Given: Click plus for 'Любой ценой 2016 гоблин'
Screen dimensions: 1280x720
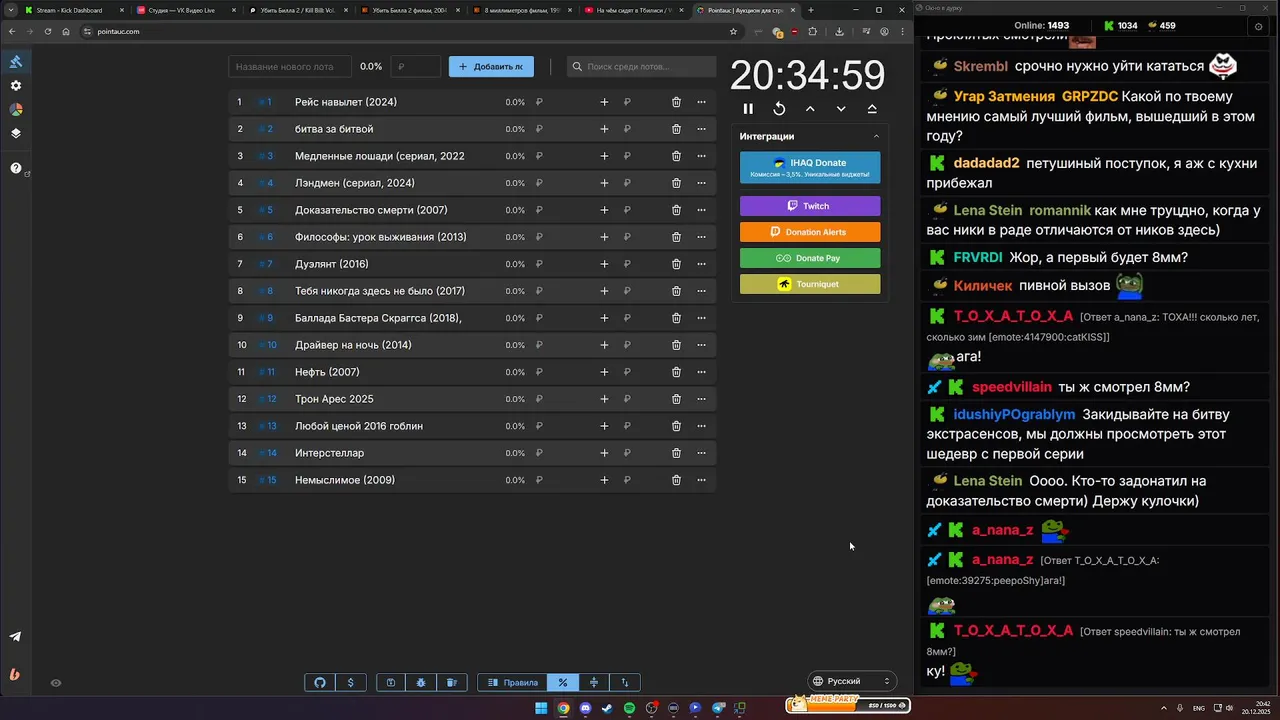Looking at the screenshot, I should [x=604, y=426].
